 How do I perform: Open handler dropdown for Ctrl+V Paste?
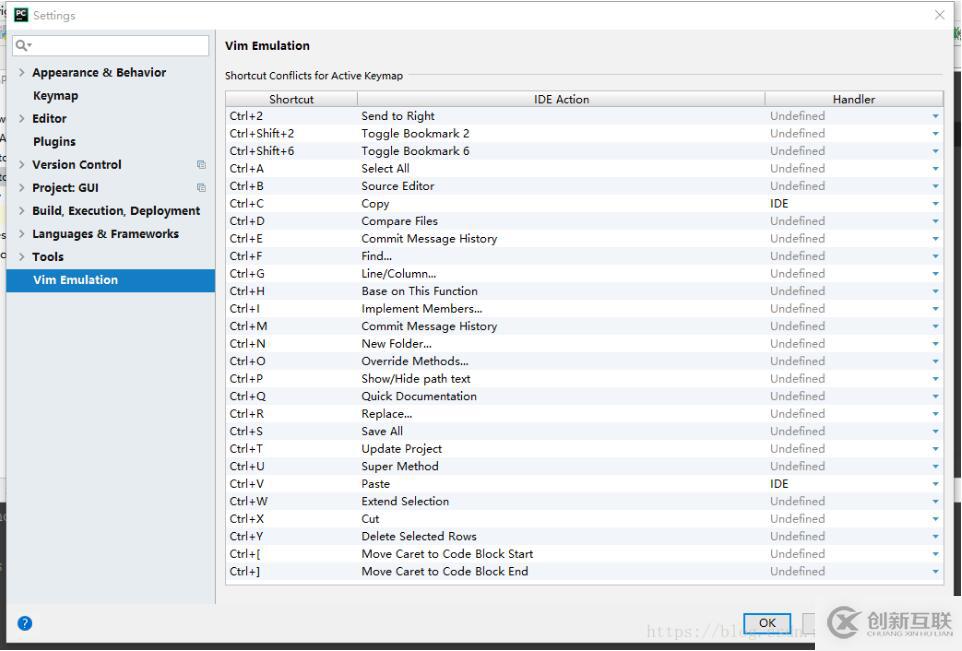pos(935,484)
